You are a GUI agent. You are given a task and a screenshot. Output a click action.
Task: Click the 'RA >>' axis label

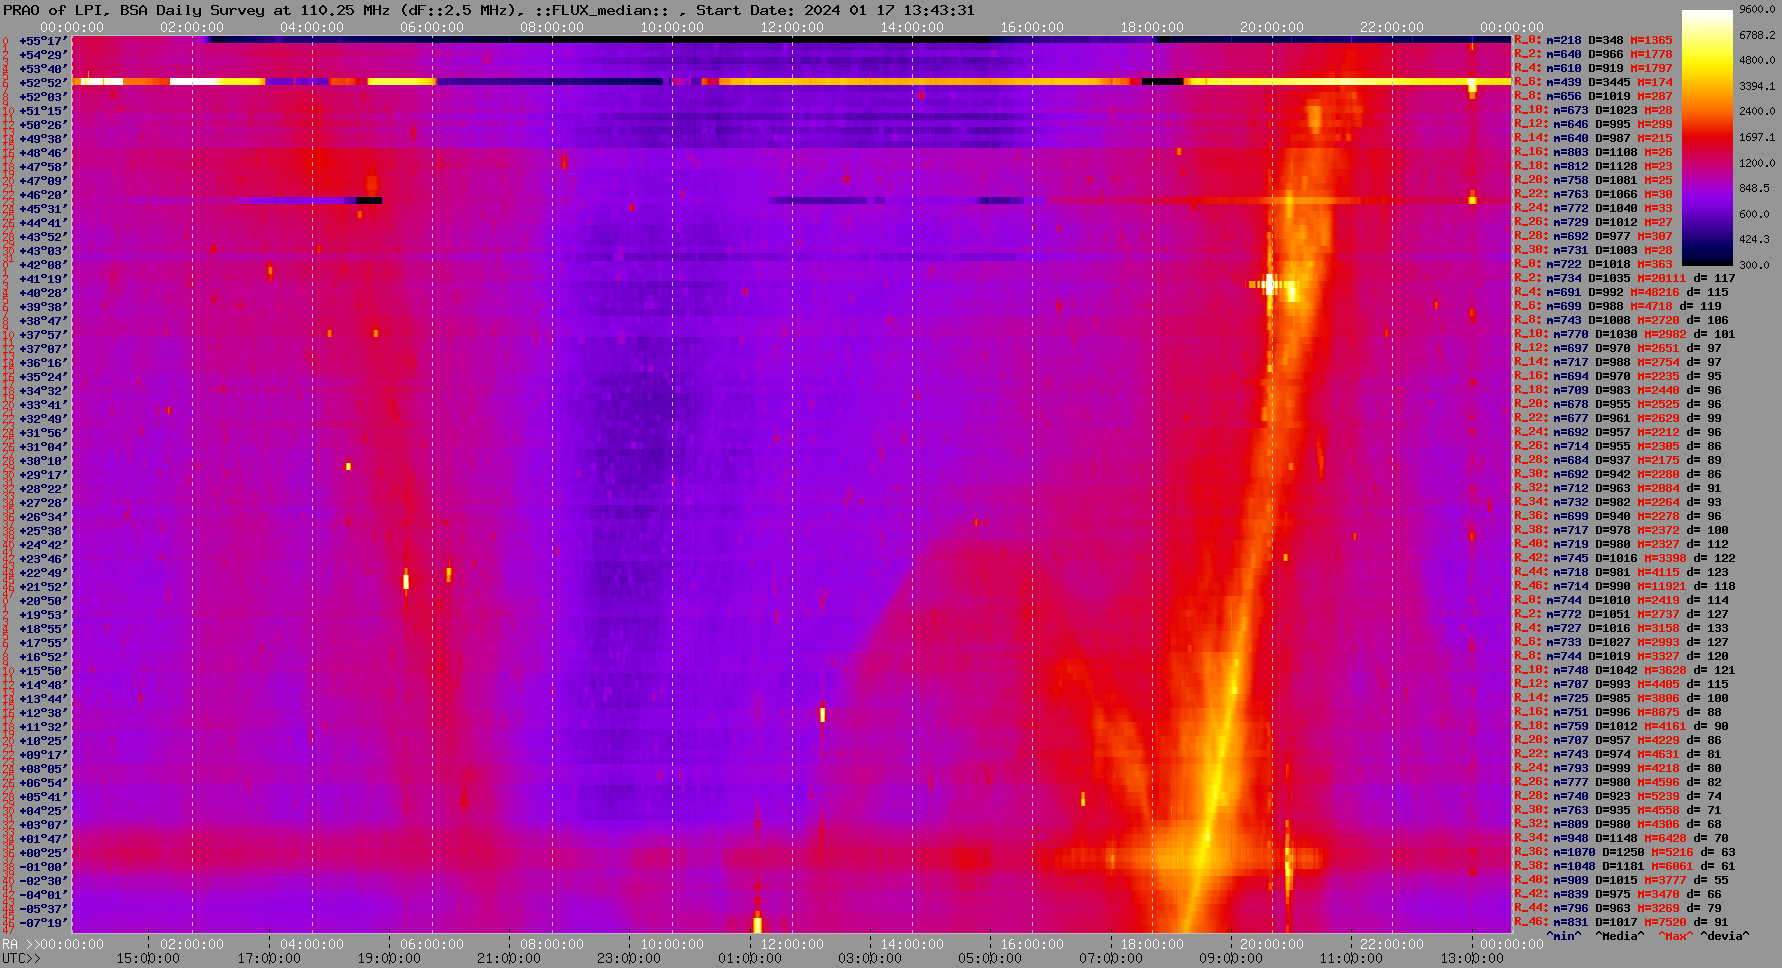(20, 944)
